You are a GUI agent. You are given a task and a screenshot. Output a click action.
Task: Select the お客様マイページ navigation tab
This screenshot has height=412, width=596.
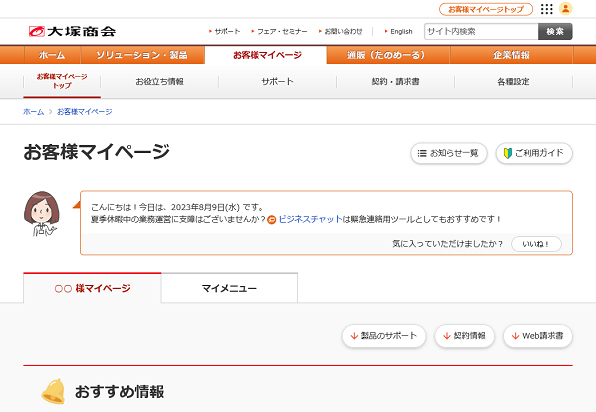click(266, 55)
